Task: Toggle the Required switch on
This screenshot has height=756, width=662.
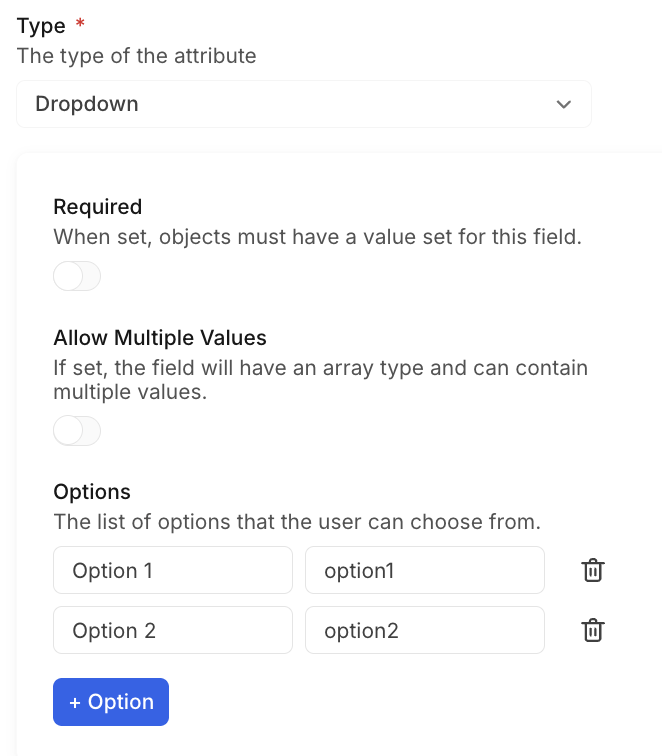Action: pos(77,276)
